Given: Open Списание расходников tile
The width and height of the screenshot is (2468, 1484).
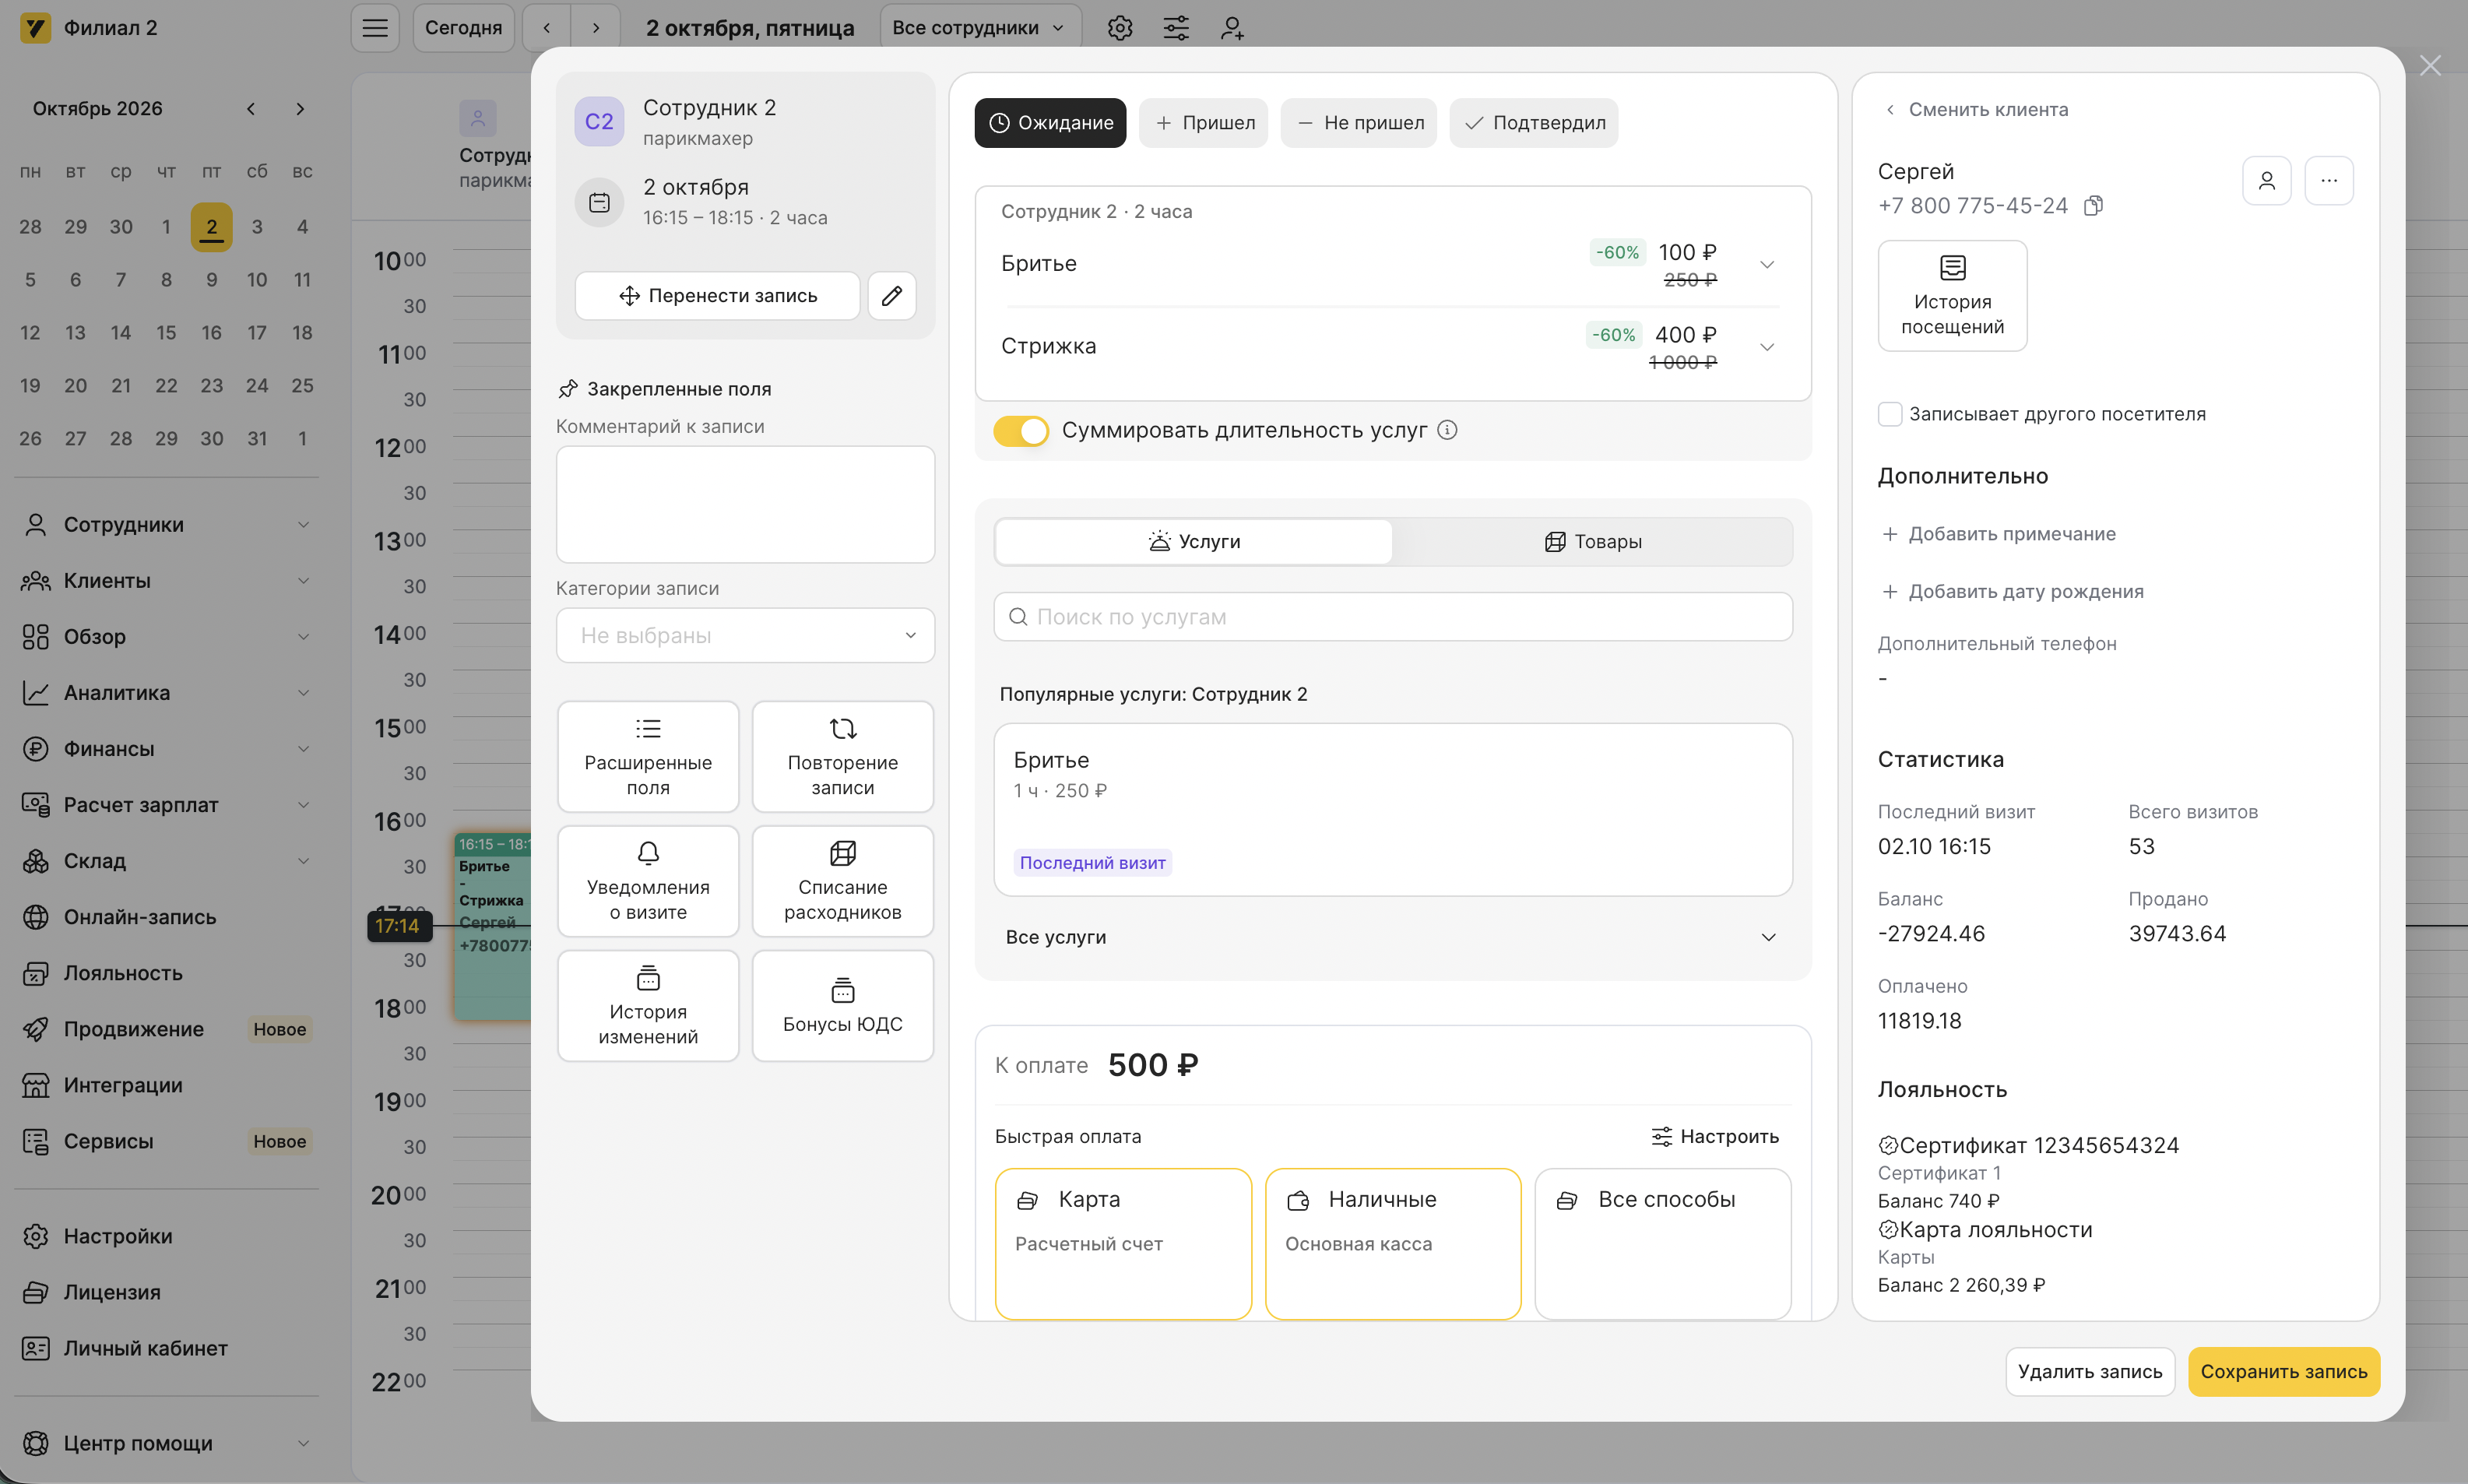Looking at the screenshot, I should click(842, 882).
